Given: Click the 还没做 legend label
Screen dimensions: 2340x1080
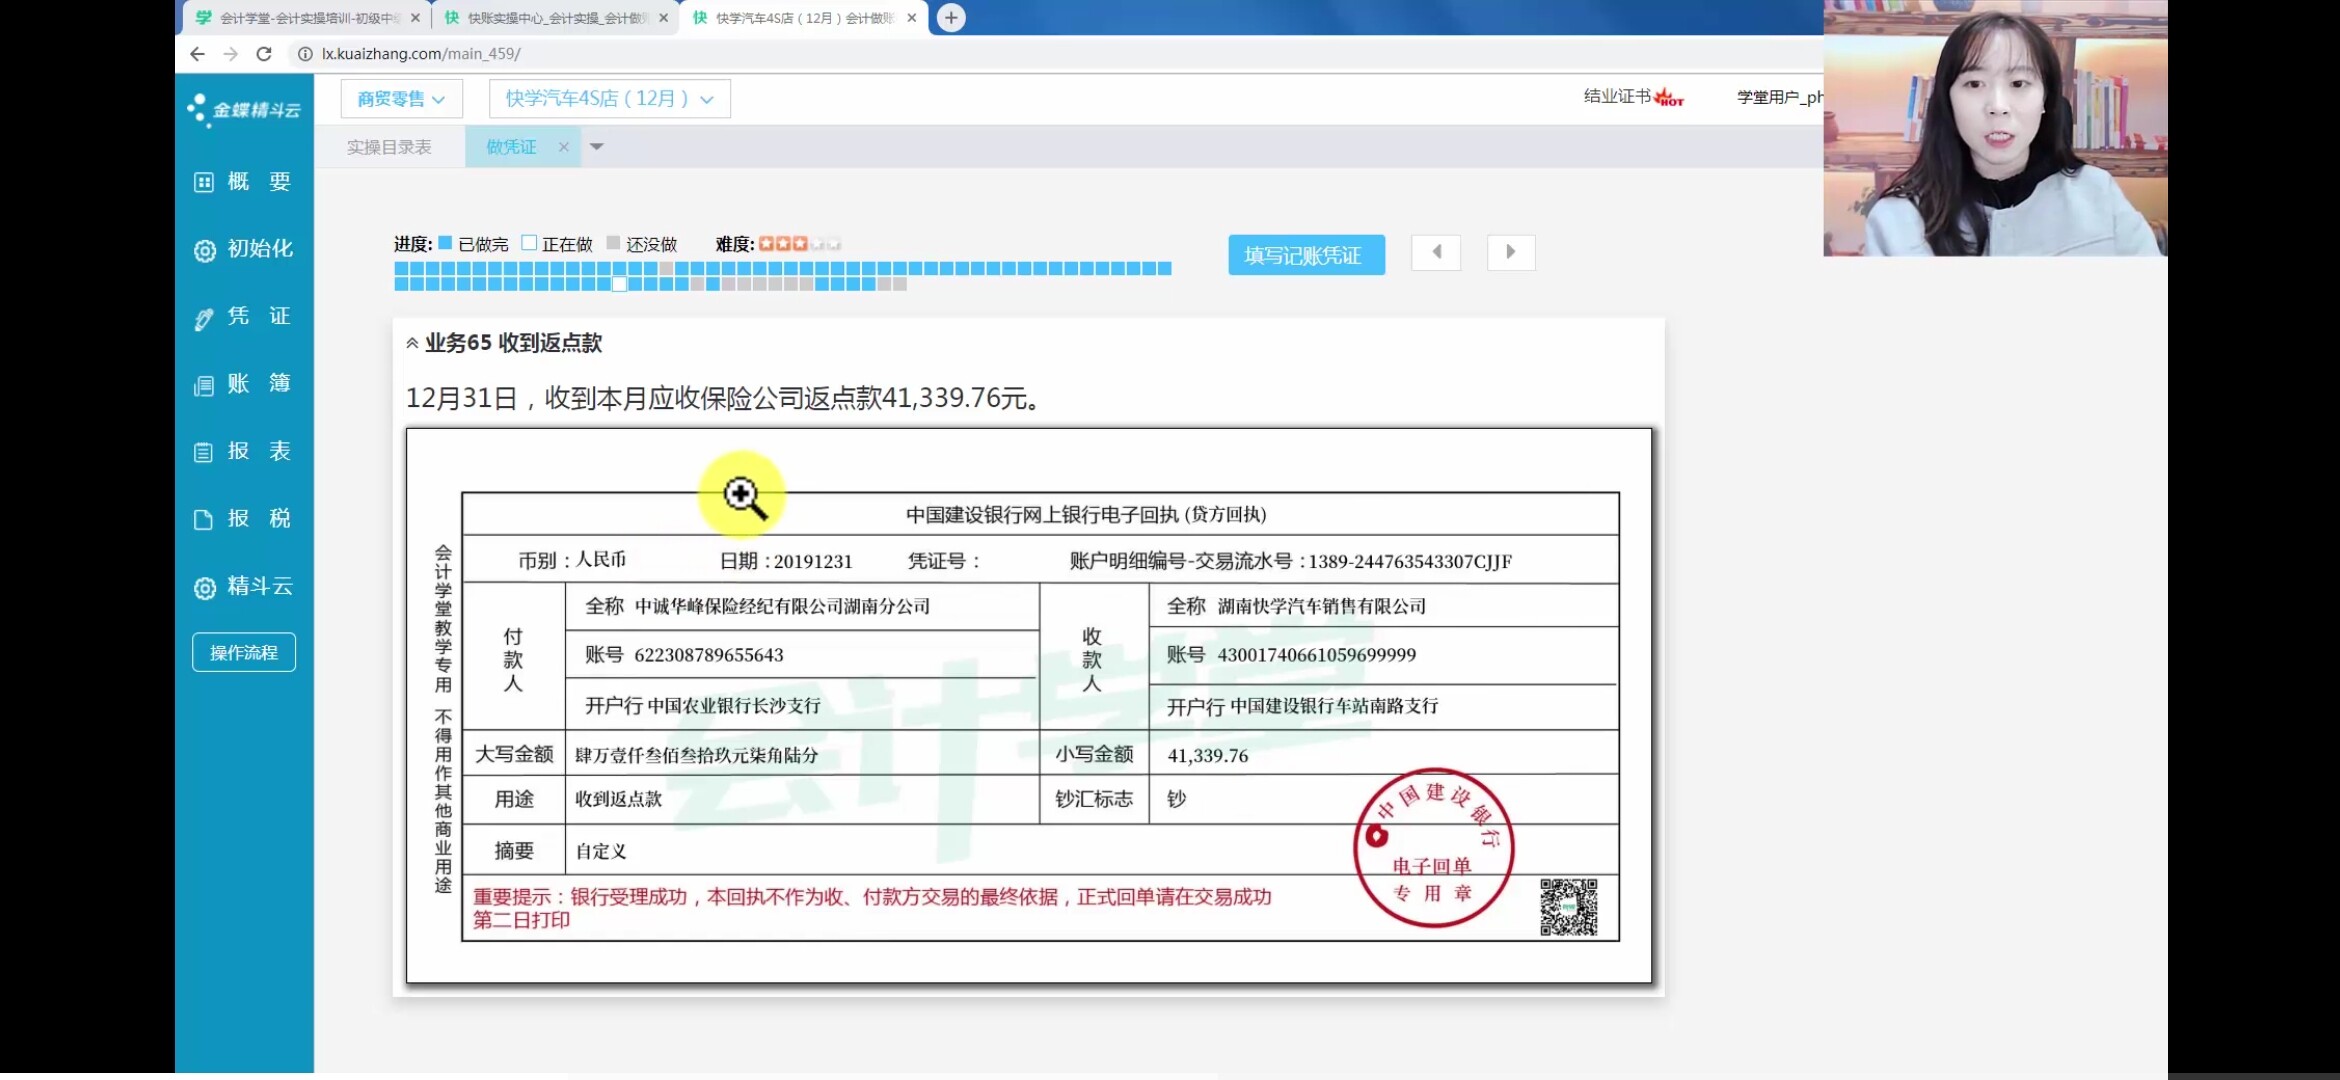Looking at the screenshot, I should [x=651, y=244].
